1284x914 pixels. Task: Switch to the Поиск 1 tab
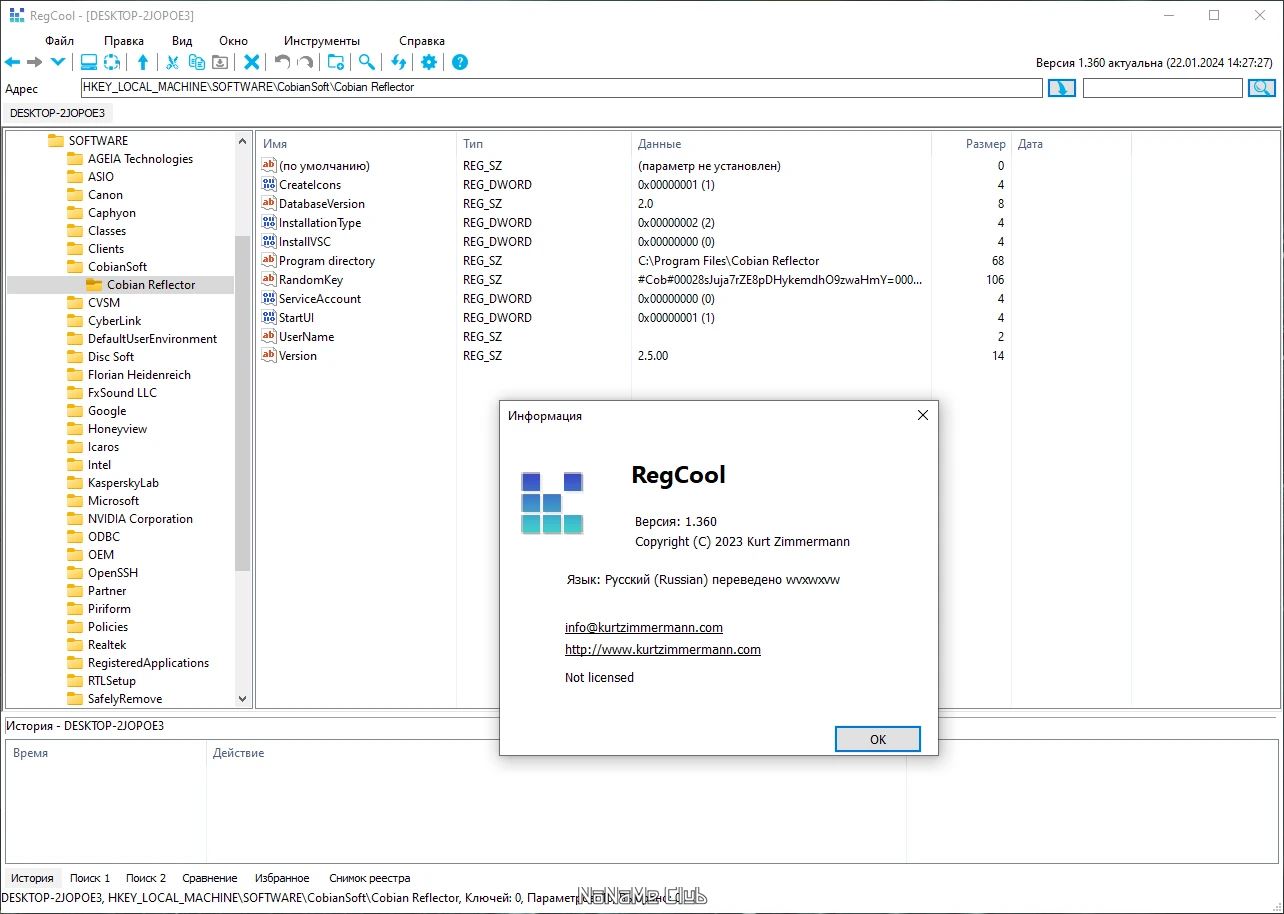point(90,878)
